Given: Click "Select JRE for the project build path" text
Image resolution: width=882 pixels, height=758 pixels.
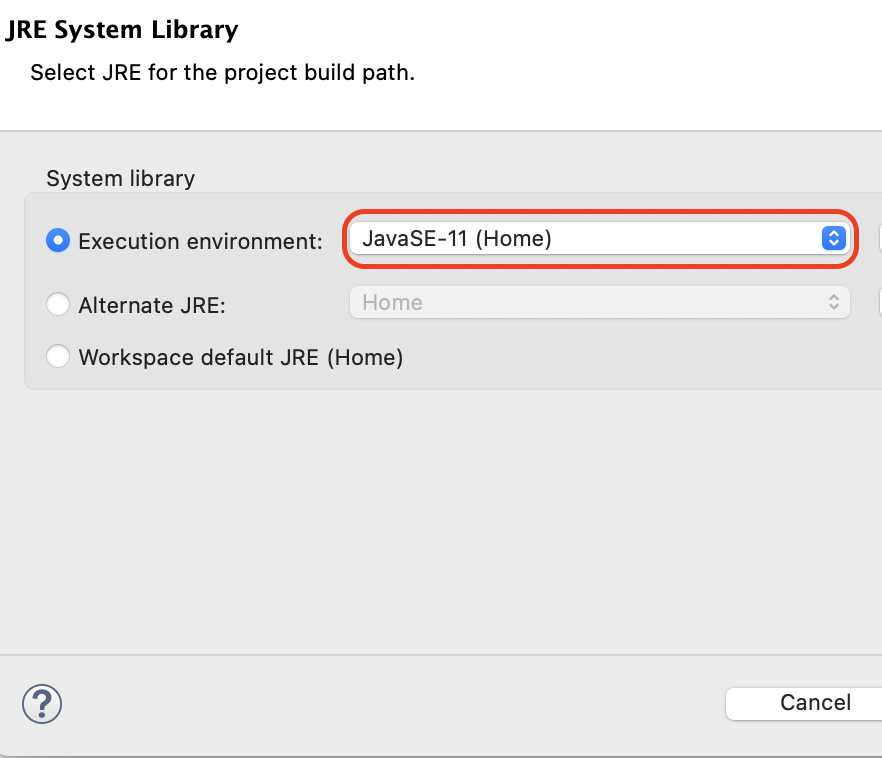Looking at the screenshot, I should [222, 73].
